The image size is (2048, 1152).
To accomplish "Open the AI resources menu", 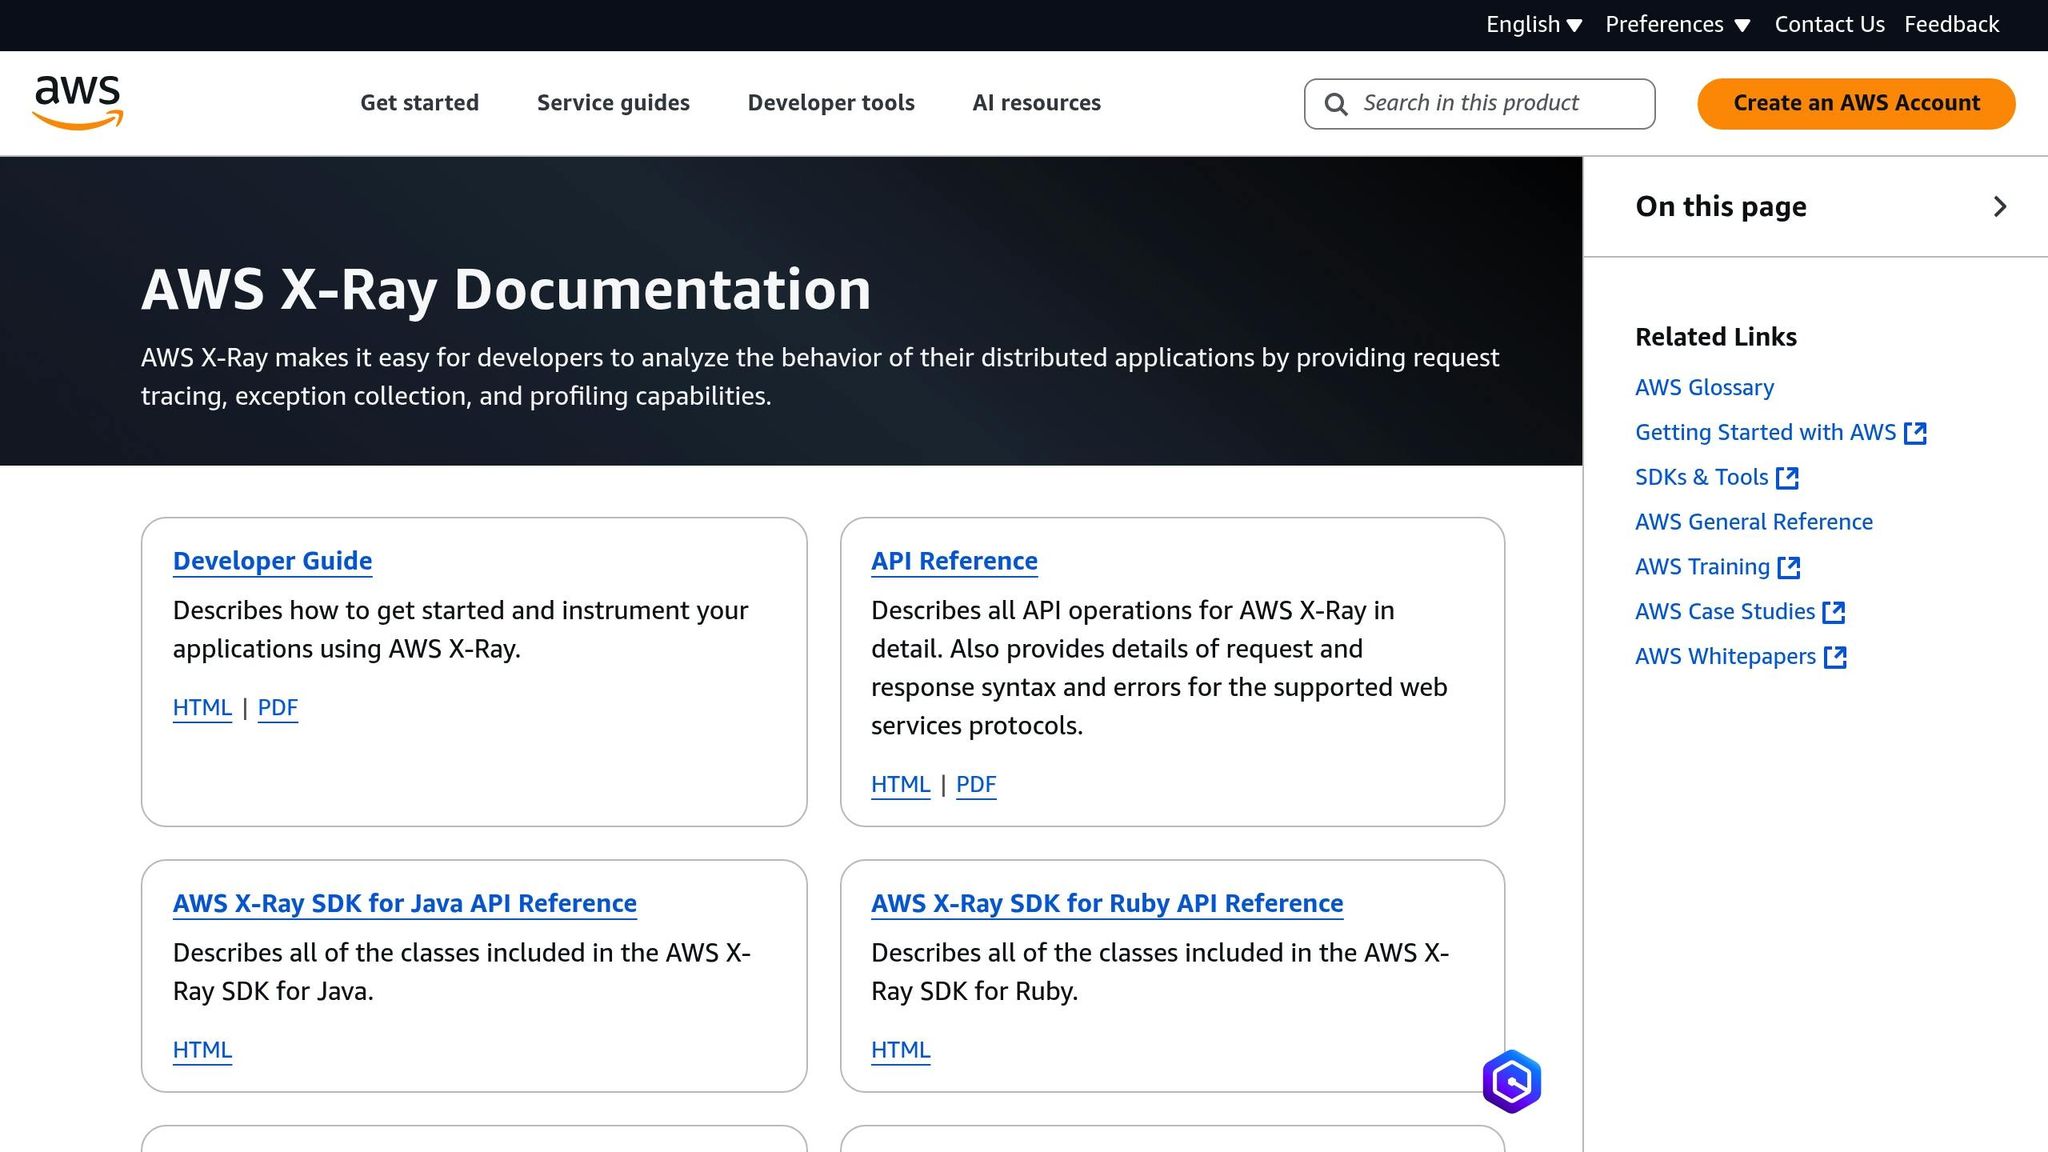I will pos(1036,103).
